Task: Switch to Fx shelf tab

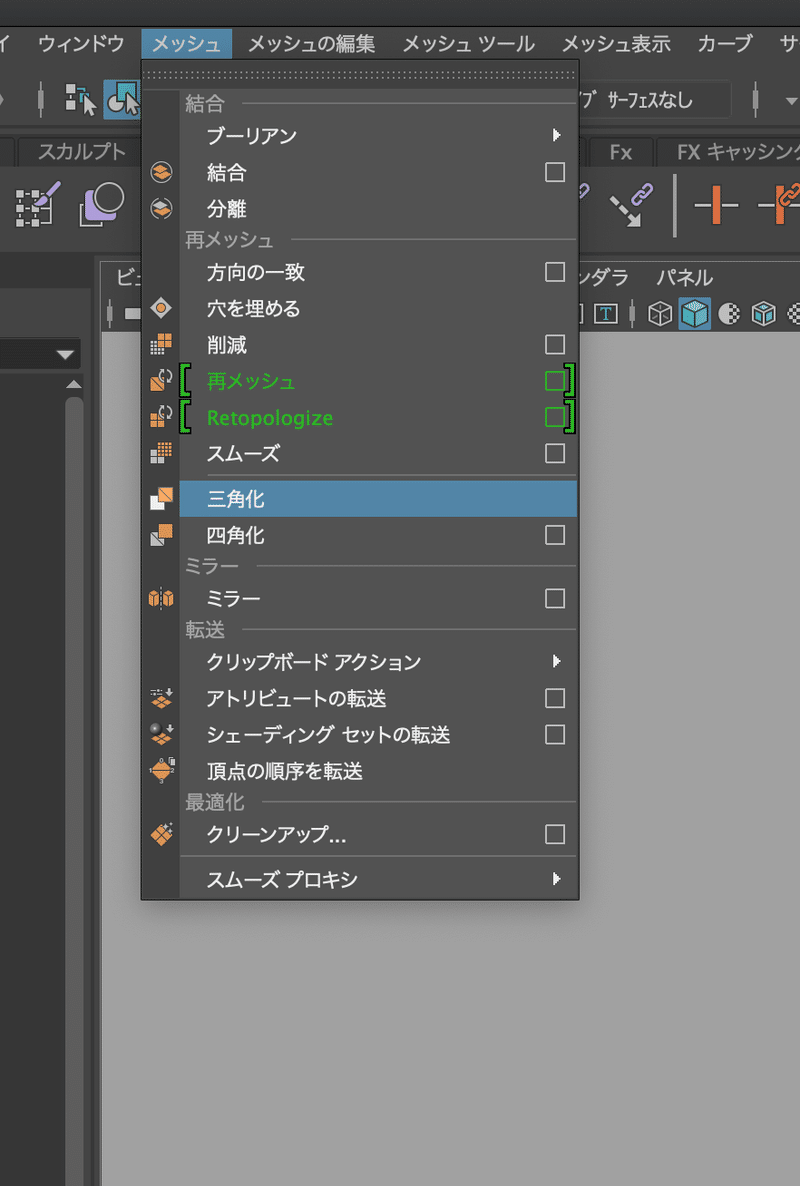Action: (x=621, y=152)
